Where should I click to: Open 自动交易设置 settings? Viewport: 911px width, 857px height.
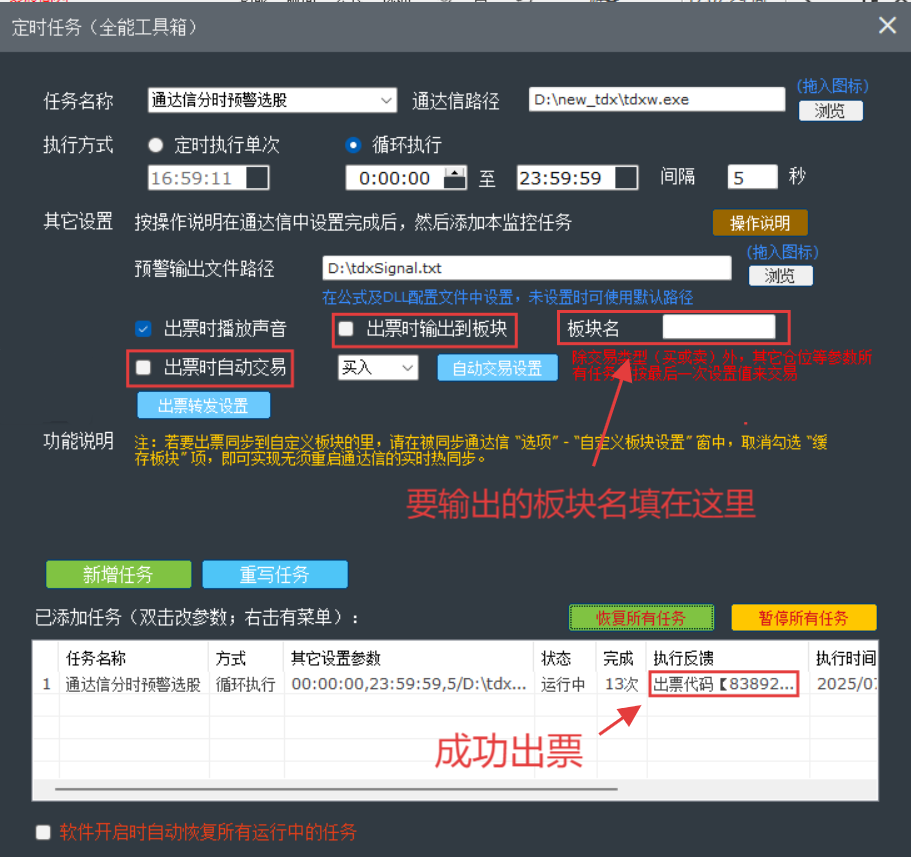point(497,367)
